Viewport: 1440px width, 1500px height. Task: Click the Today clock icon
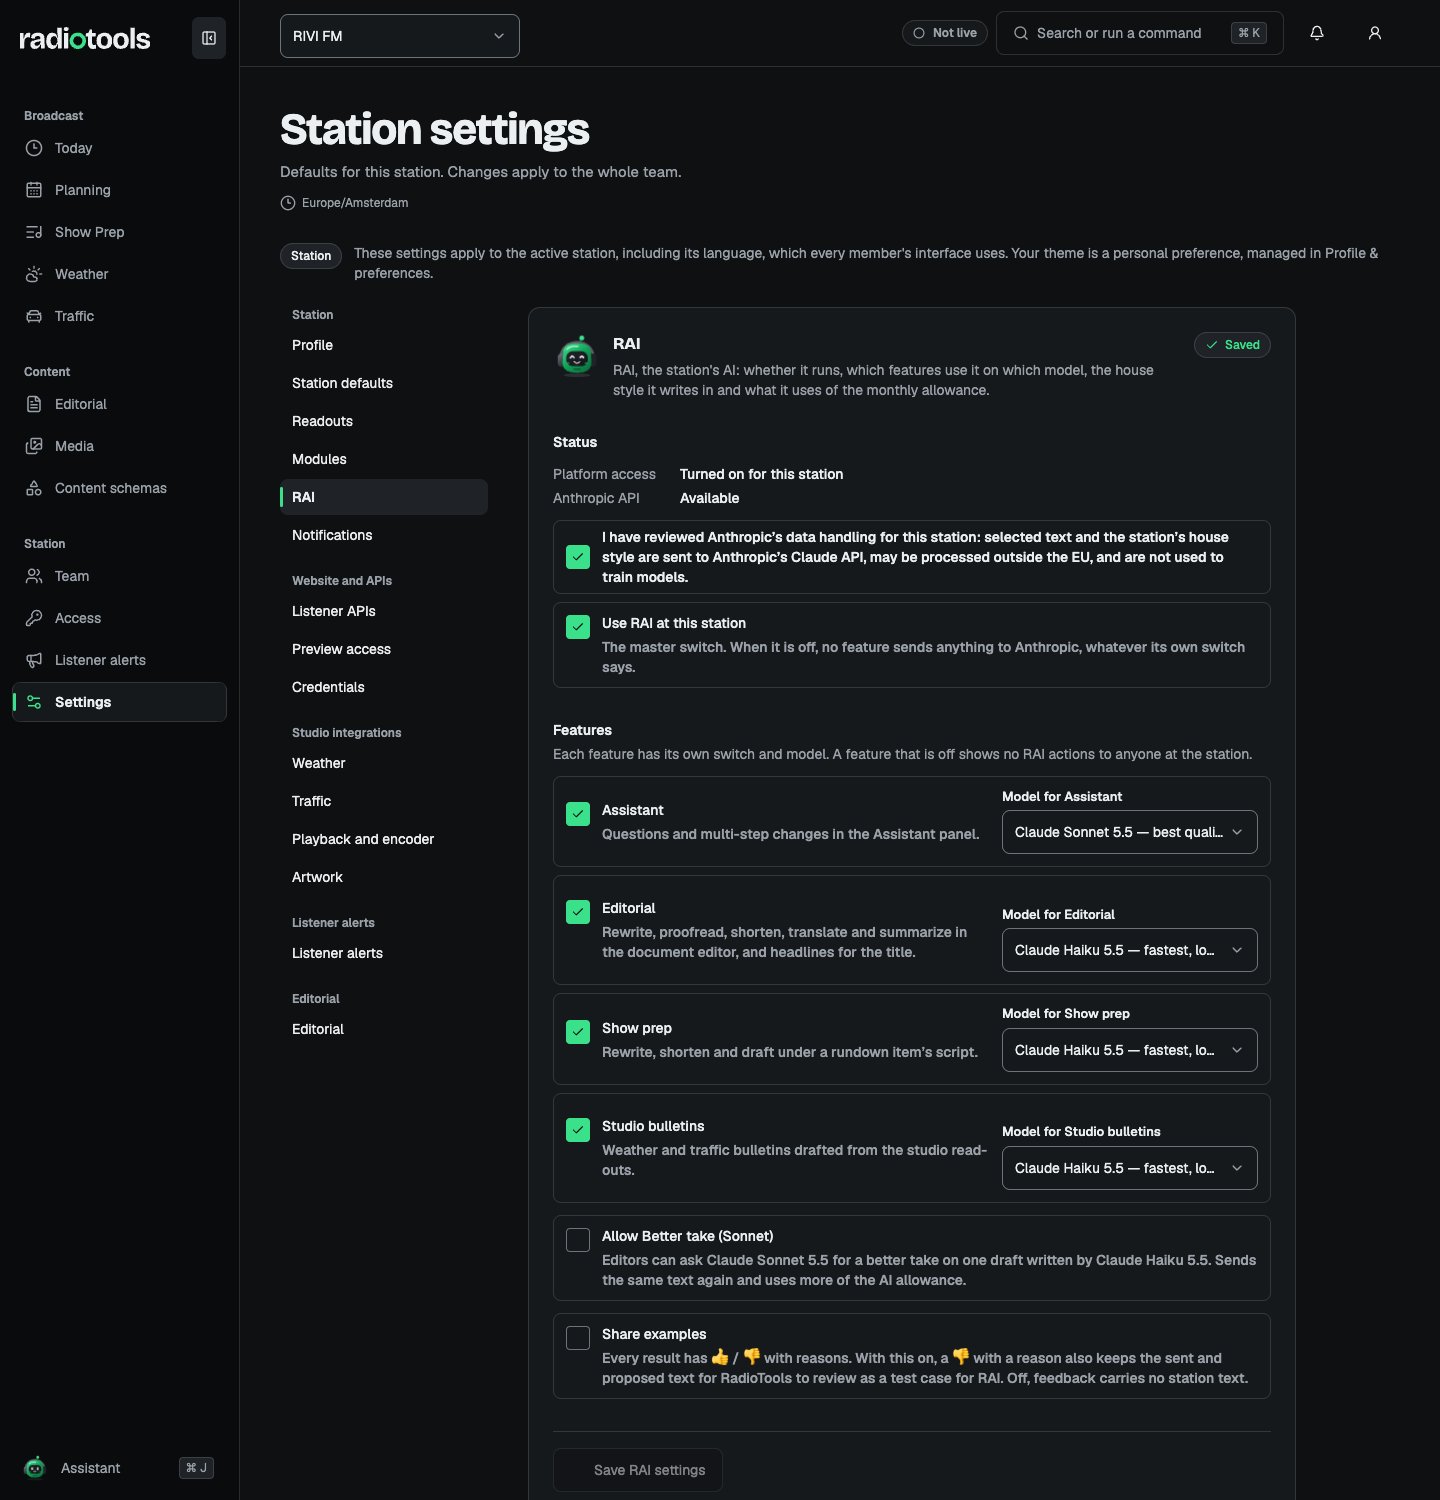34,148
